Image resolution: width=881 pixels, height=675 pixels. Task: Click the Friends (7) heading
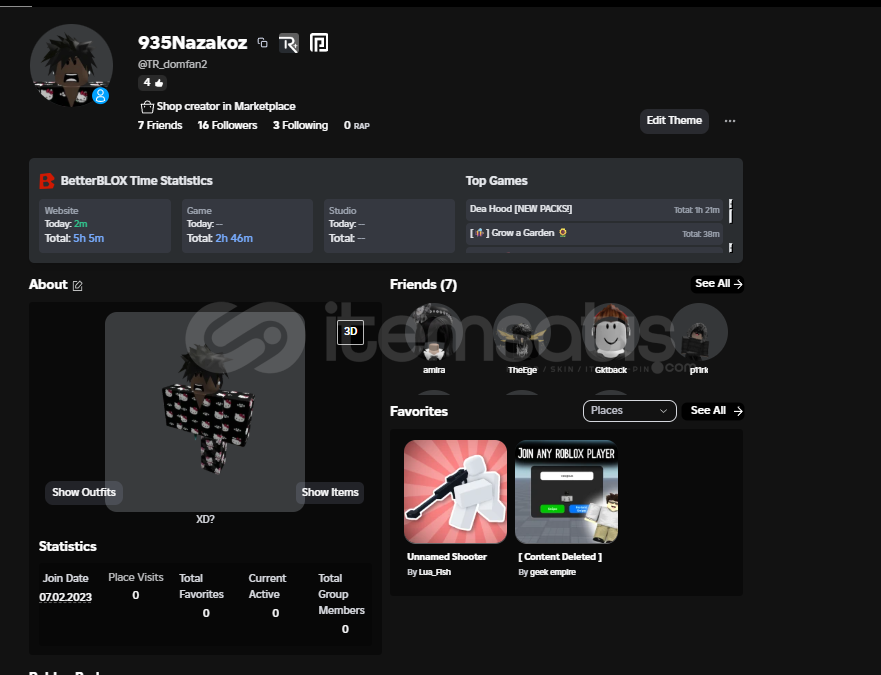[x=423, y=285]
